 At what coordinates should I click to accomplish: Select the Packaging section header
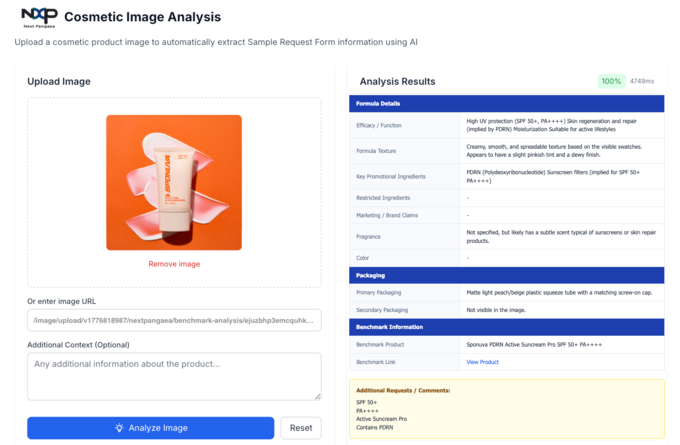506,275
